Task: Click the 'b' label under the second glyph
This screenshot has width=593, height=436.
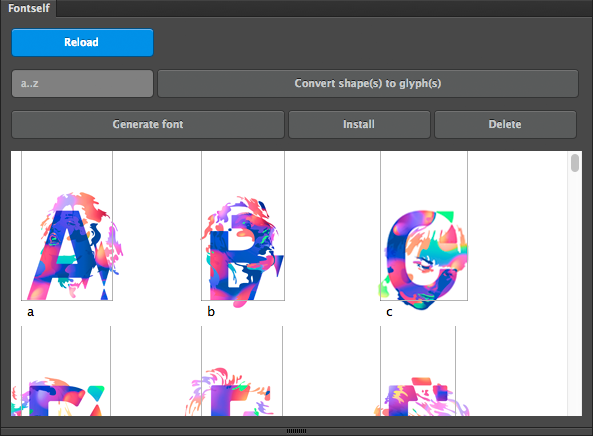Action: [211, 312]
